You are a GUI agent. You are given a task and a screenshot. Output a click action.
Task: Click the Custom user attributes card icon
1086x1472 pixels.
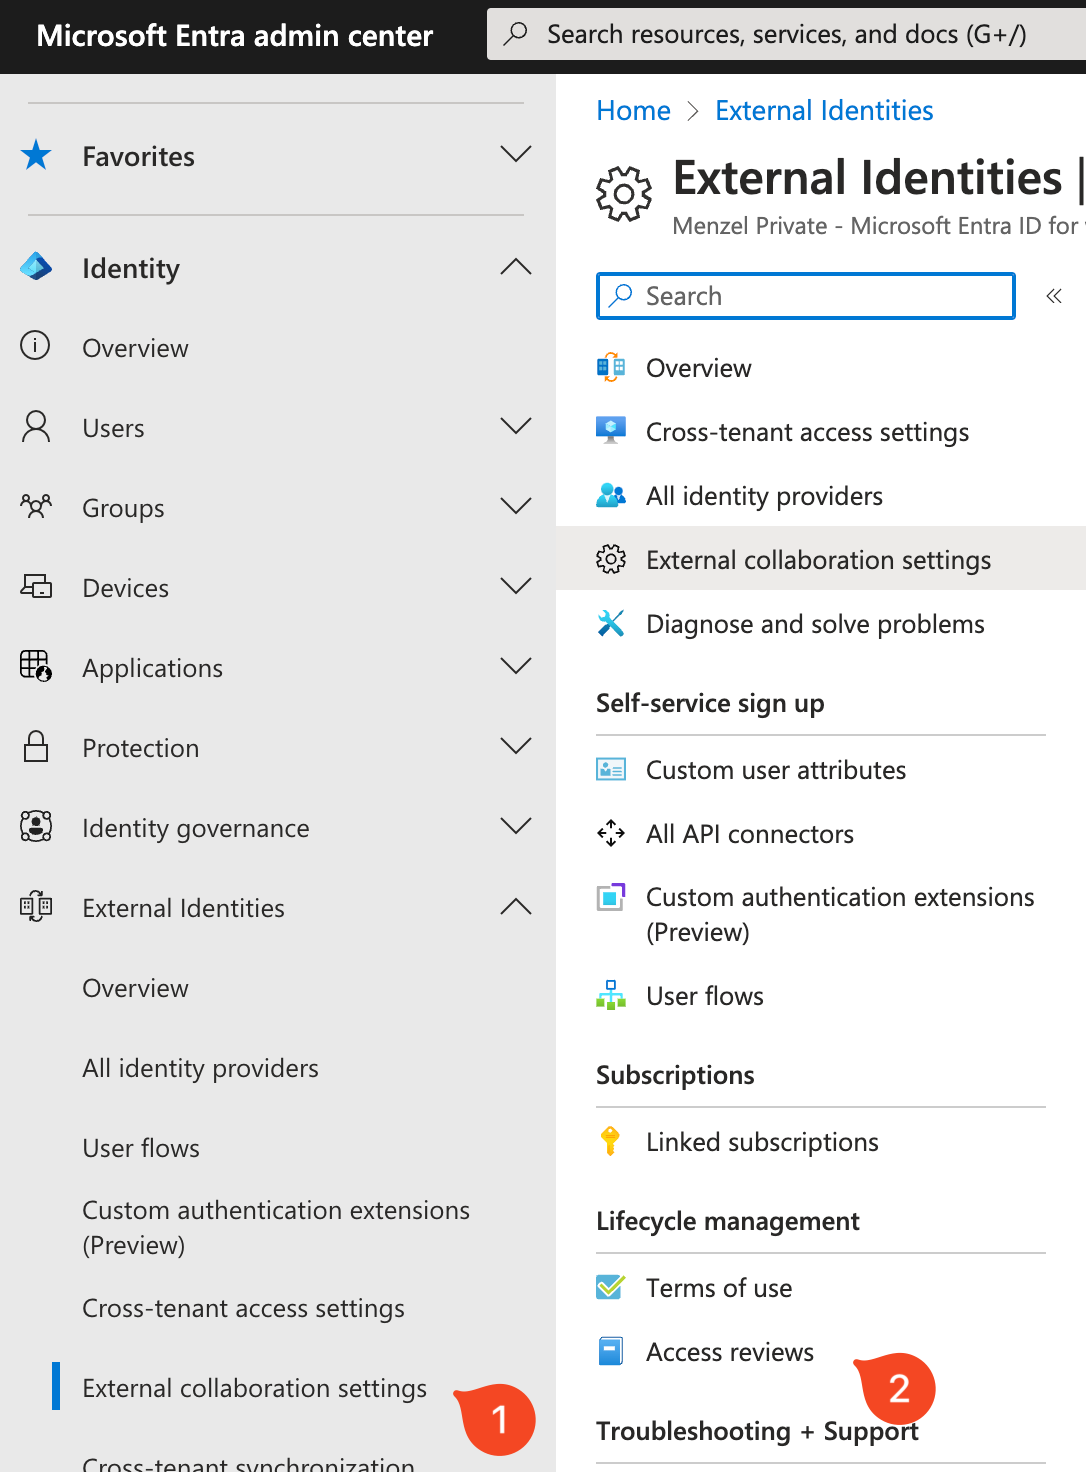point(610,769)
